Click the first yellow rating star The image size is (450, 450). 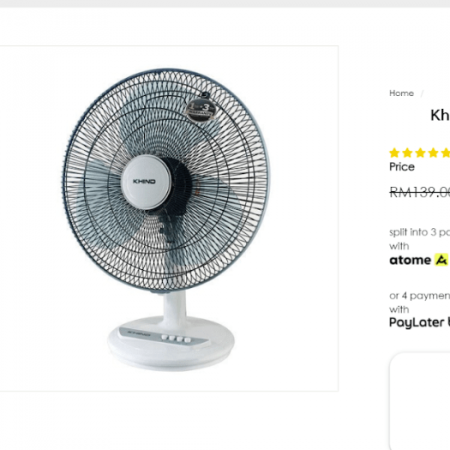pos(394,153)
